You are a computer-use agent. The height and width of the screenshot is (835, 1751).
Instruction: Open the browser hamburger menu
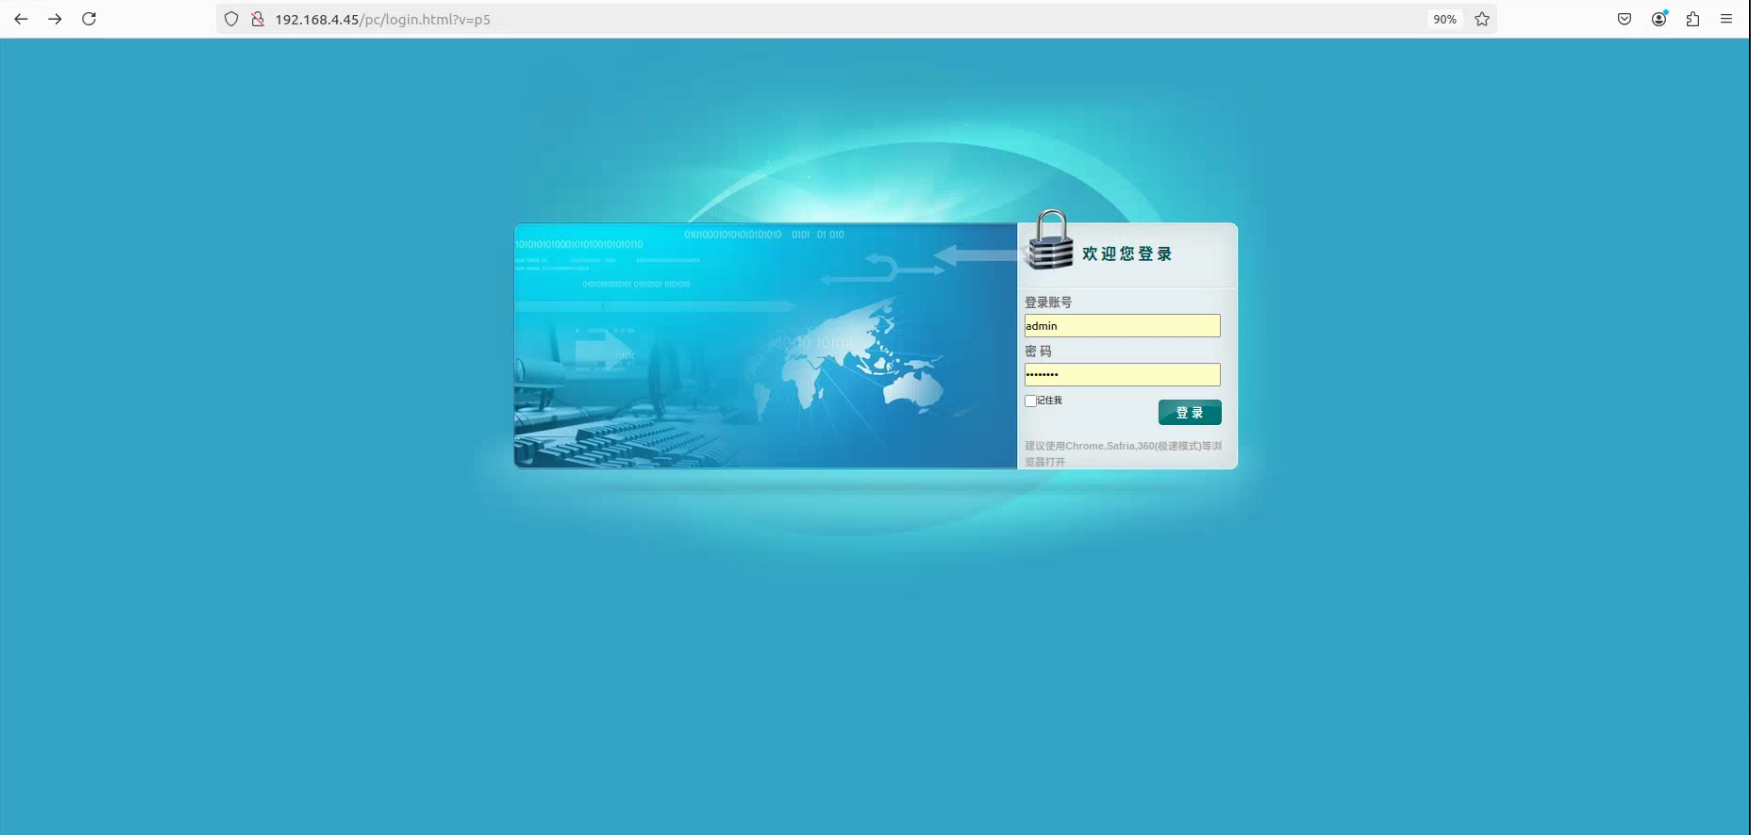point(1727,19)
